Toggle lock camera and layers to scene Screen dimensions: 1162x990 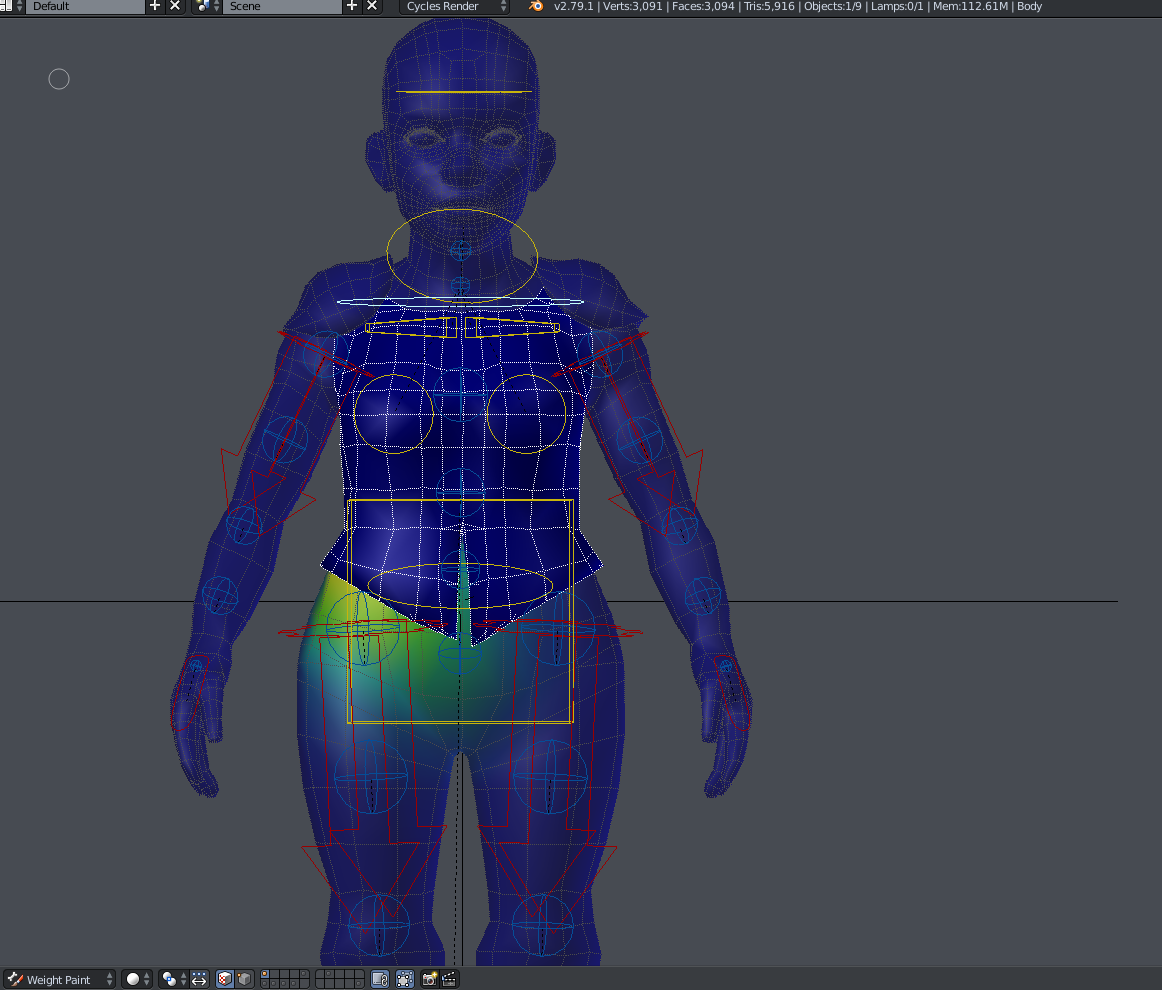click(380, 979)
